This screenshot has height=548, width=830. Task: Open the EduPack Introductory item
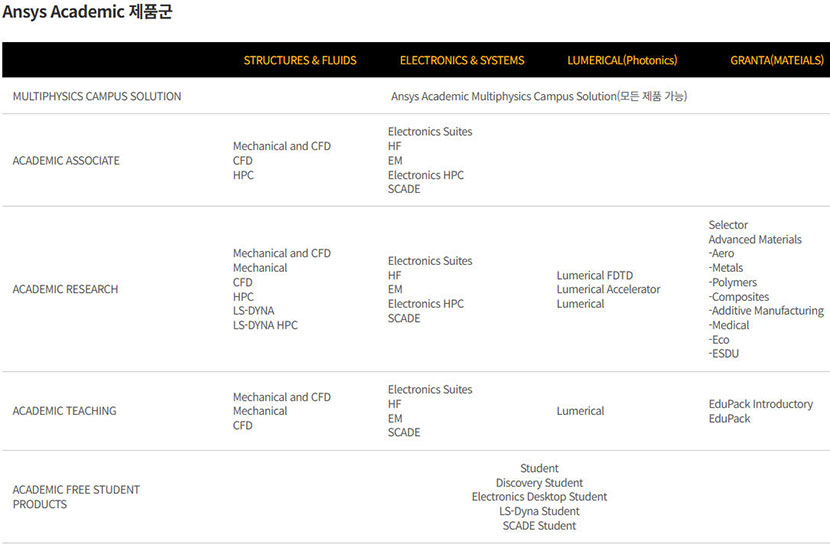[760, 404]
